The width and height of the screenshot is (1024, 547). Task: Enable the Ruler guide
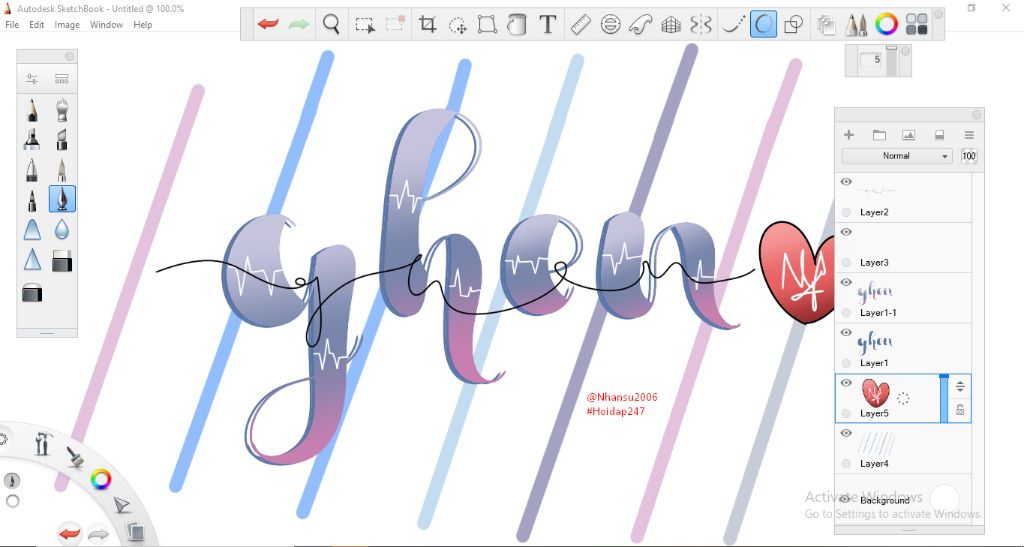pyautogui.click(x=580, y=25)
